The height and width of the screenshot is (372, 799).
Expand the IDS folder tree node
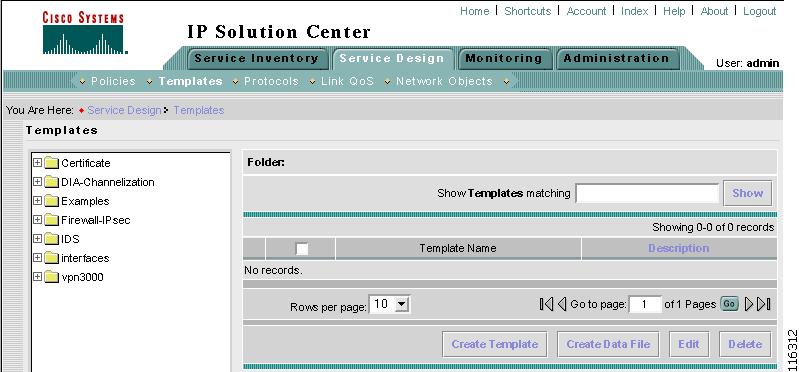coord(37,239)
